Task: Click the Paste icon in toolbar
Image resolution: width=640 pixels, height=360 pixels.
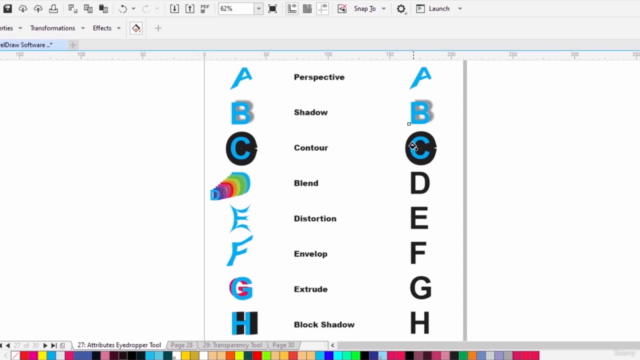Action: [103, 9]
